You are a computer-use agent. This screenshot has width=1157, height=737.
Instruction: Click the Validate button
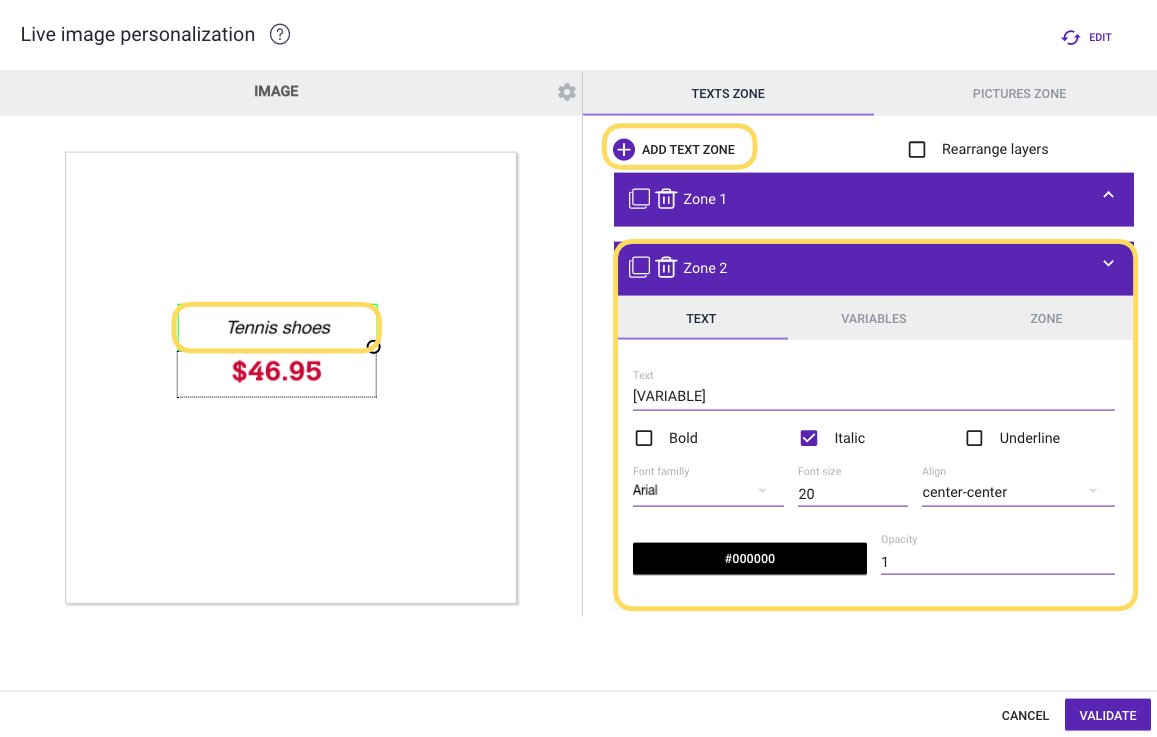[x=1107, y=715]
